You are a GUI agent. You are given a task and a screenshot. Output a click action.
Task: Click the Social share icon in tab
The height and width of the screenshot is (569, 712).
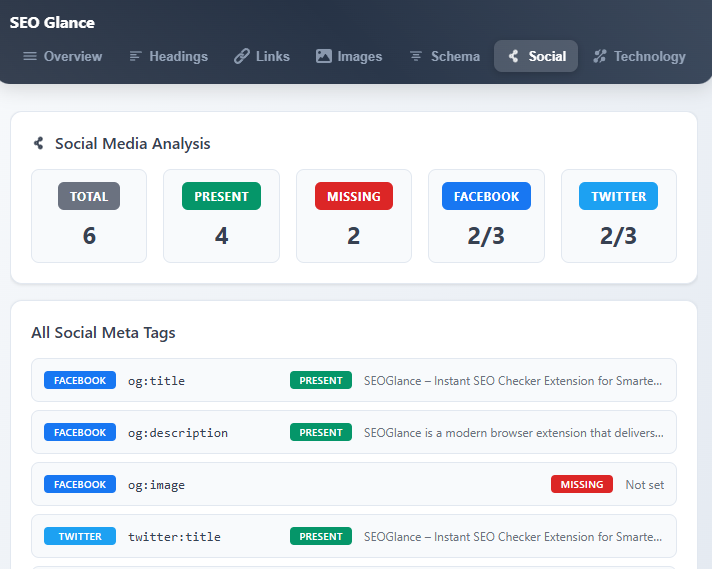[x=514, y=56]
